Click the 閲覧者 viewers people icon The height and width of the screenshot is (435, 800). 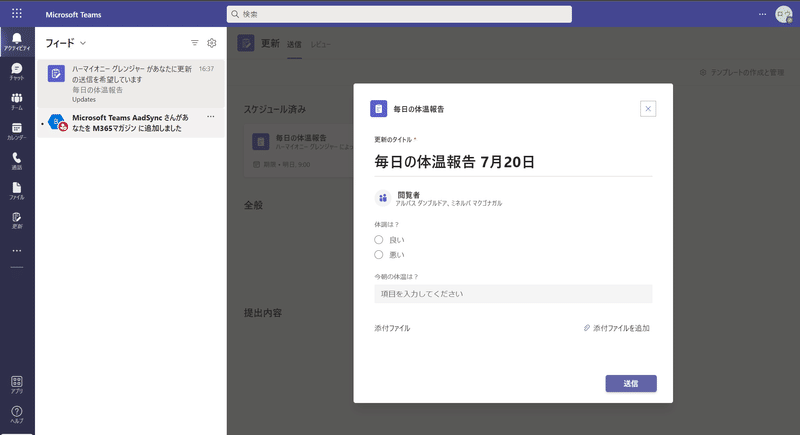tap(383, 198)
